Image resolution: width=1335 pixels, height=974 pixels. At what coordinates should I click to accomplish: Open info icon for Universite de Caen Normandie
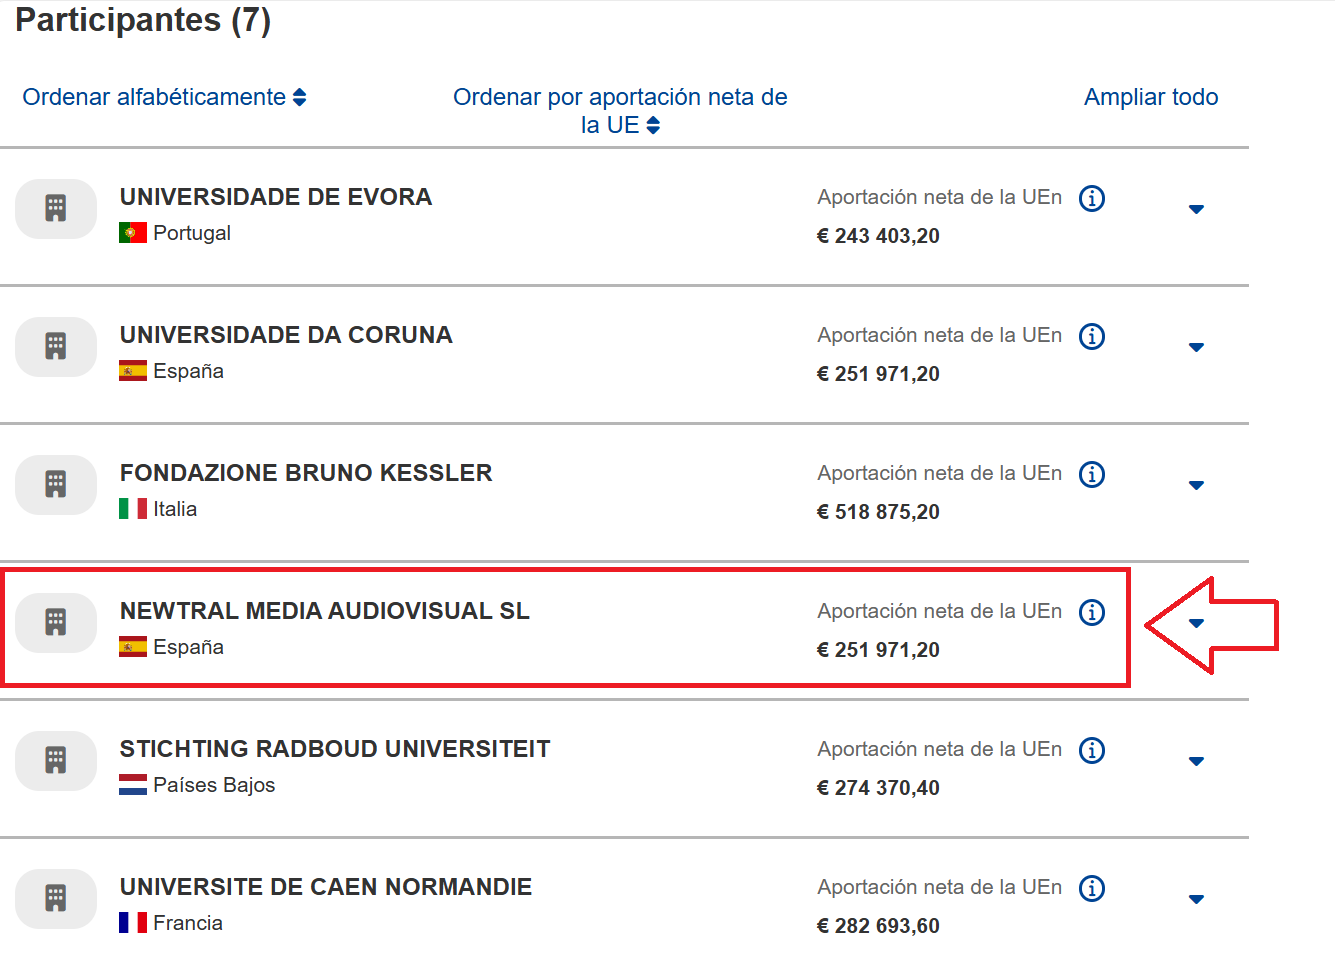(x=1092, y=888)
